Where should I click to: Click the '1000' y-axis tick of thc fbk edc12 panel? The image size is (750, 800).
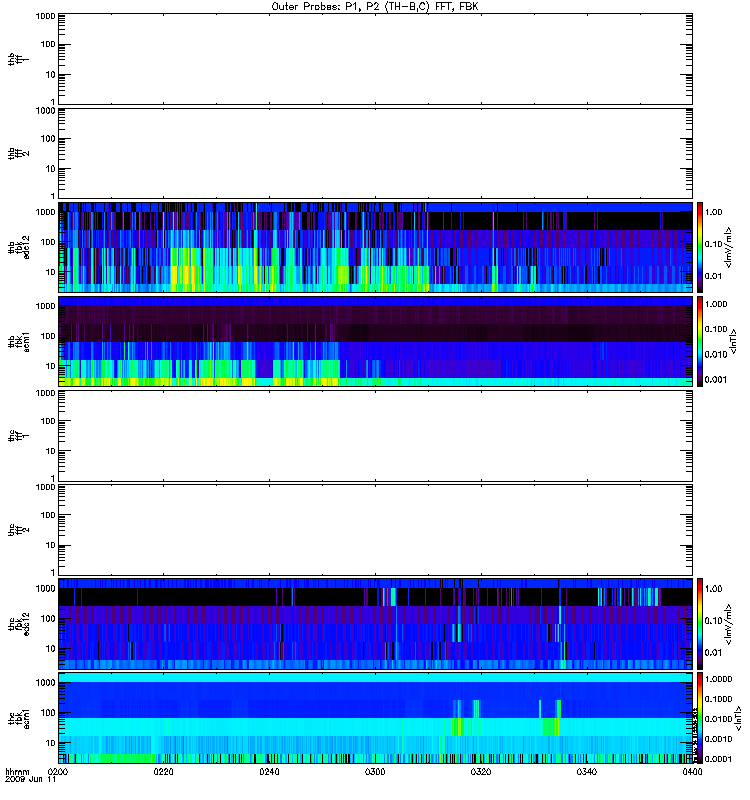[x=45, y=589]
